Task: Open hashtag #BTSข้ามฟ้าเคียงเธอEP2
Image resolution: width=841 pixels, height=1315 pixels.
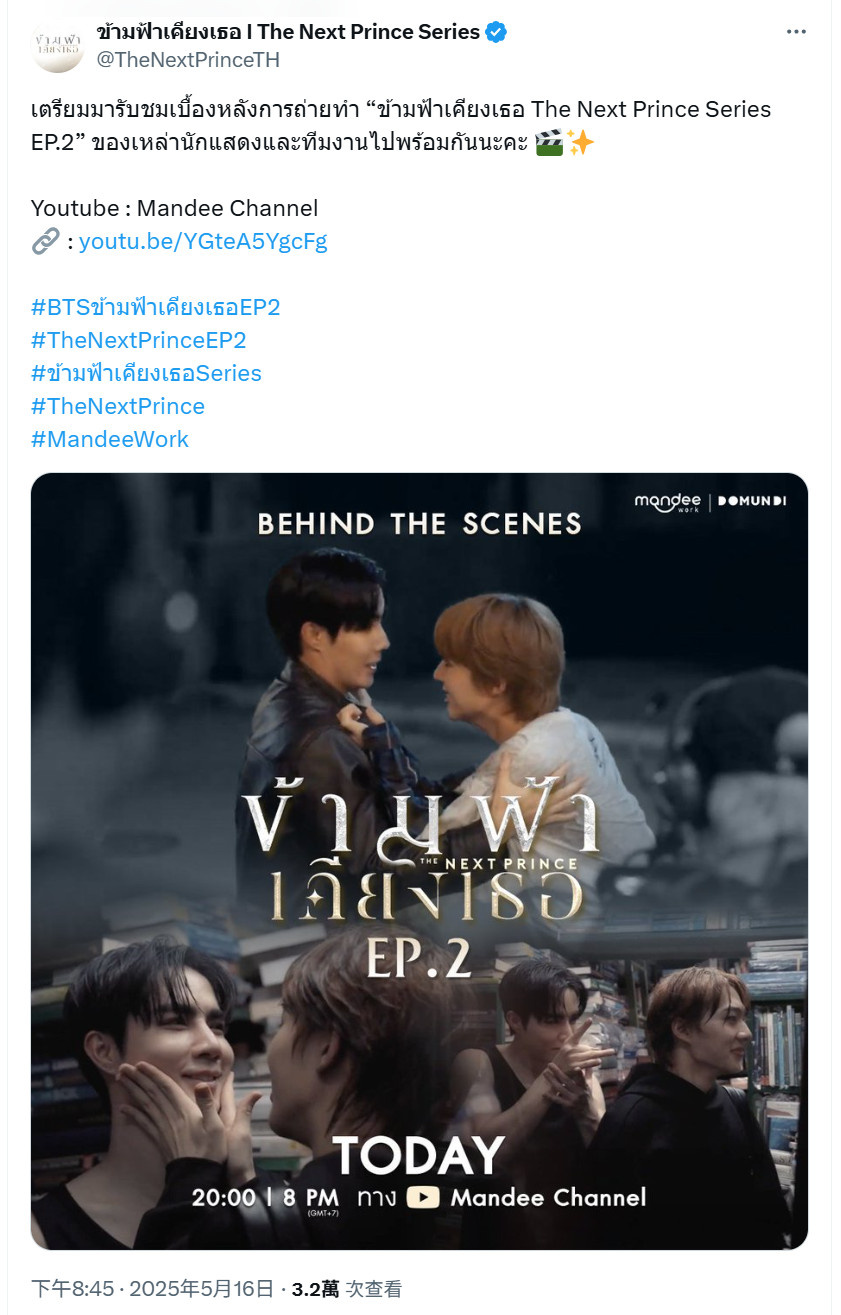Action: click(x=155, y=307)
